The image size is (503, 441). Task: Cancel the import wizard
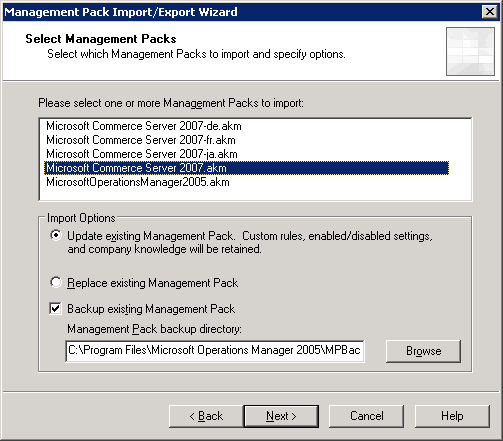366,416
